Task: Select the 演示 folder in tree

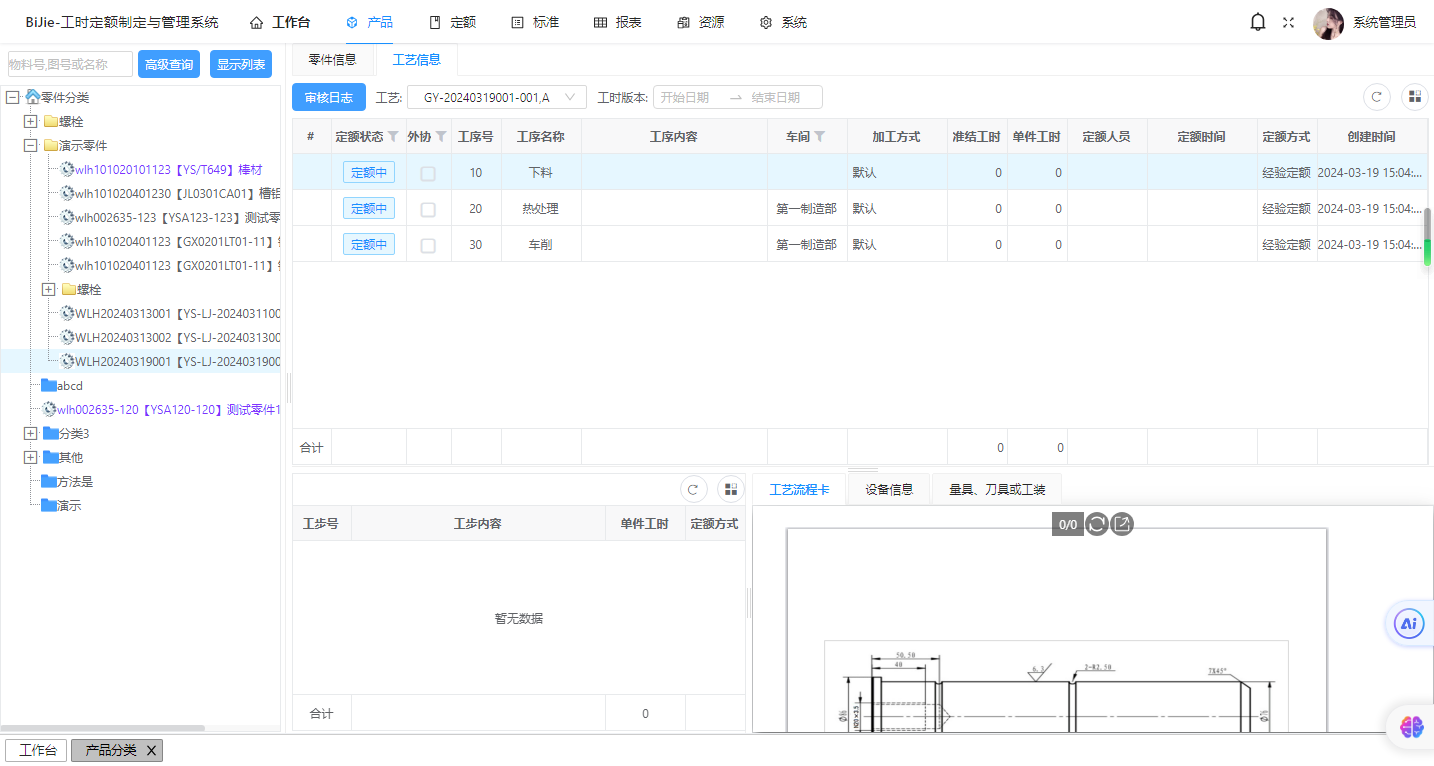Action: pyautogui.click(x=69, y=505)
